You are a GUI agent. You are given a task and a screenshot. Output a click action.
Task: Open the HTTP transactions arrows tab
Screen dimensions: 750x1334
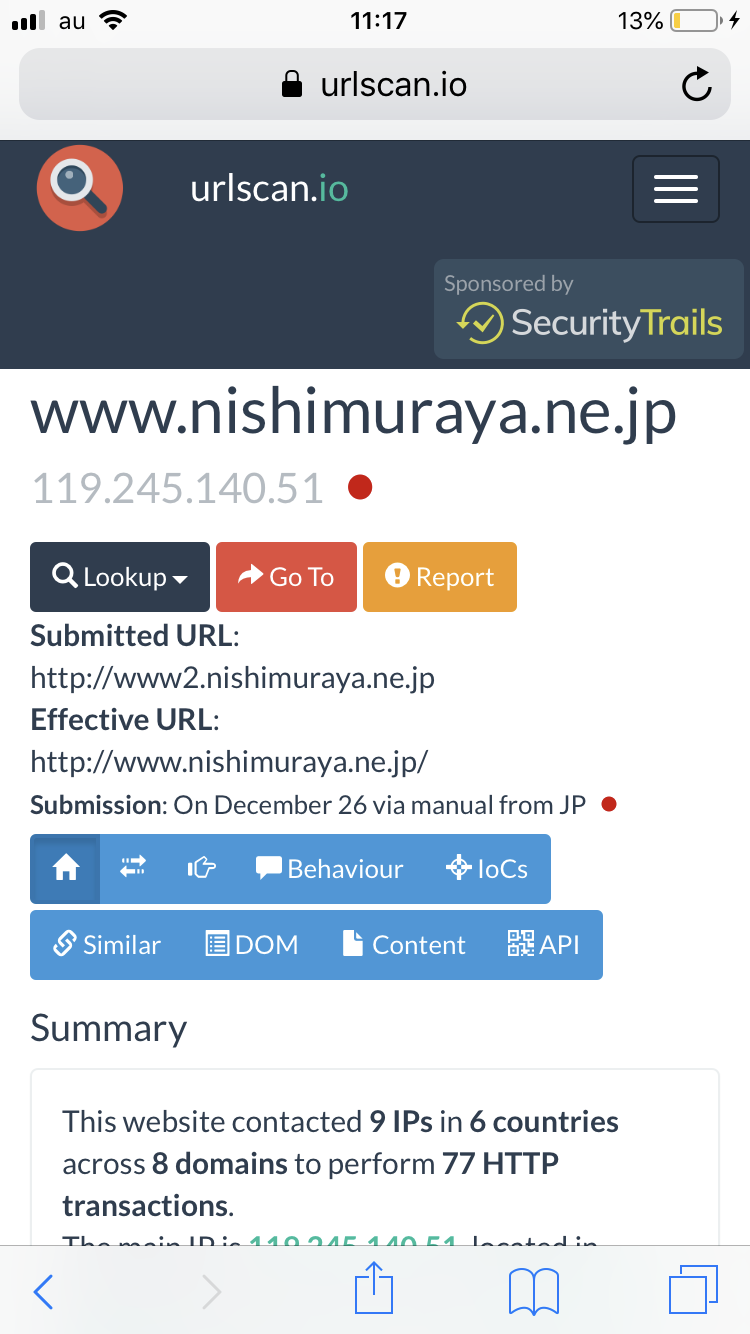(x=133, y=868)
